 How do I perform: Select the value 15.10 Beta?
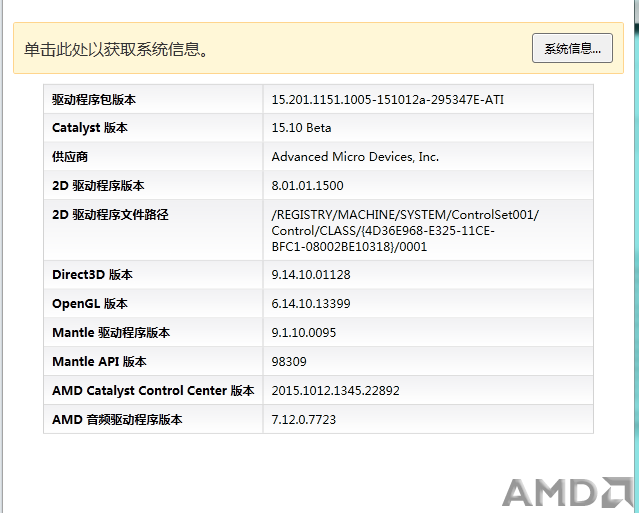click(301, 128)
